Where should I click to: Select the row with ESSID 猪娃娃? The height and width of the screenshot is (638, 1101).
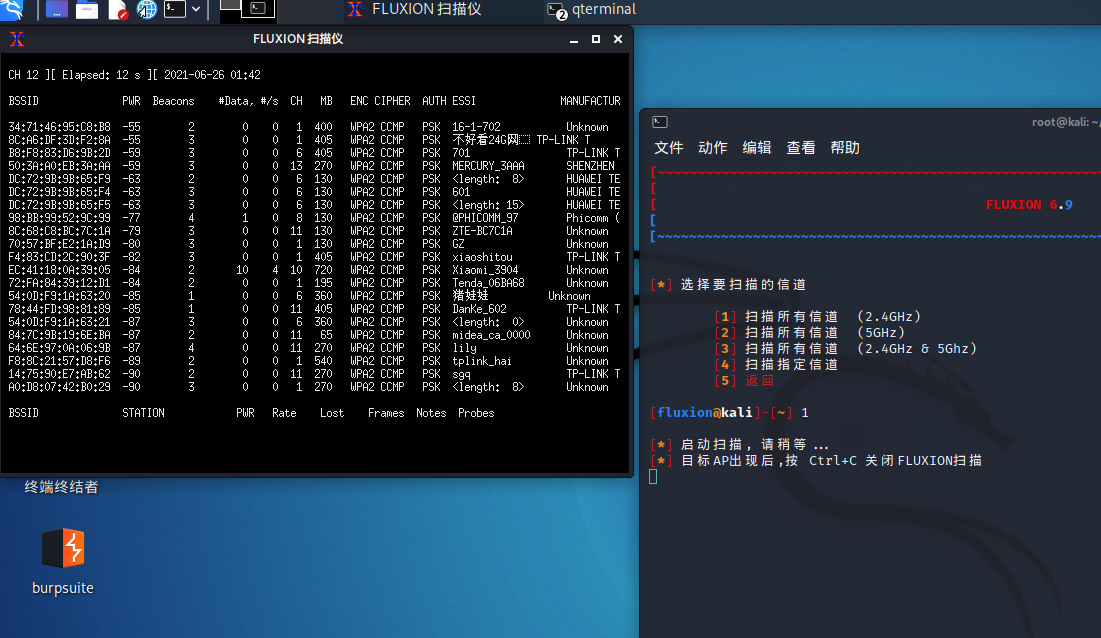click(x=315, y=296)
